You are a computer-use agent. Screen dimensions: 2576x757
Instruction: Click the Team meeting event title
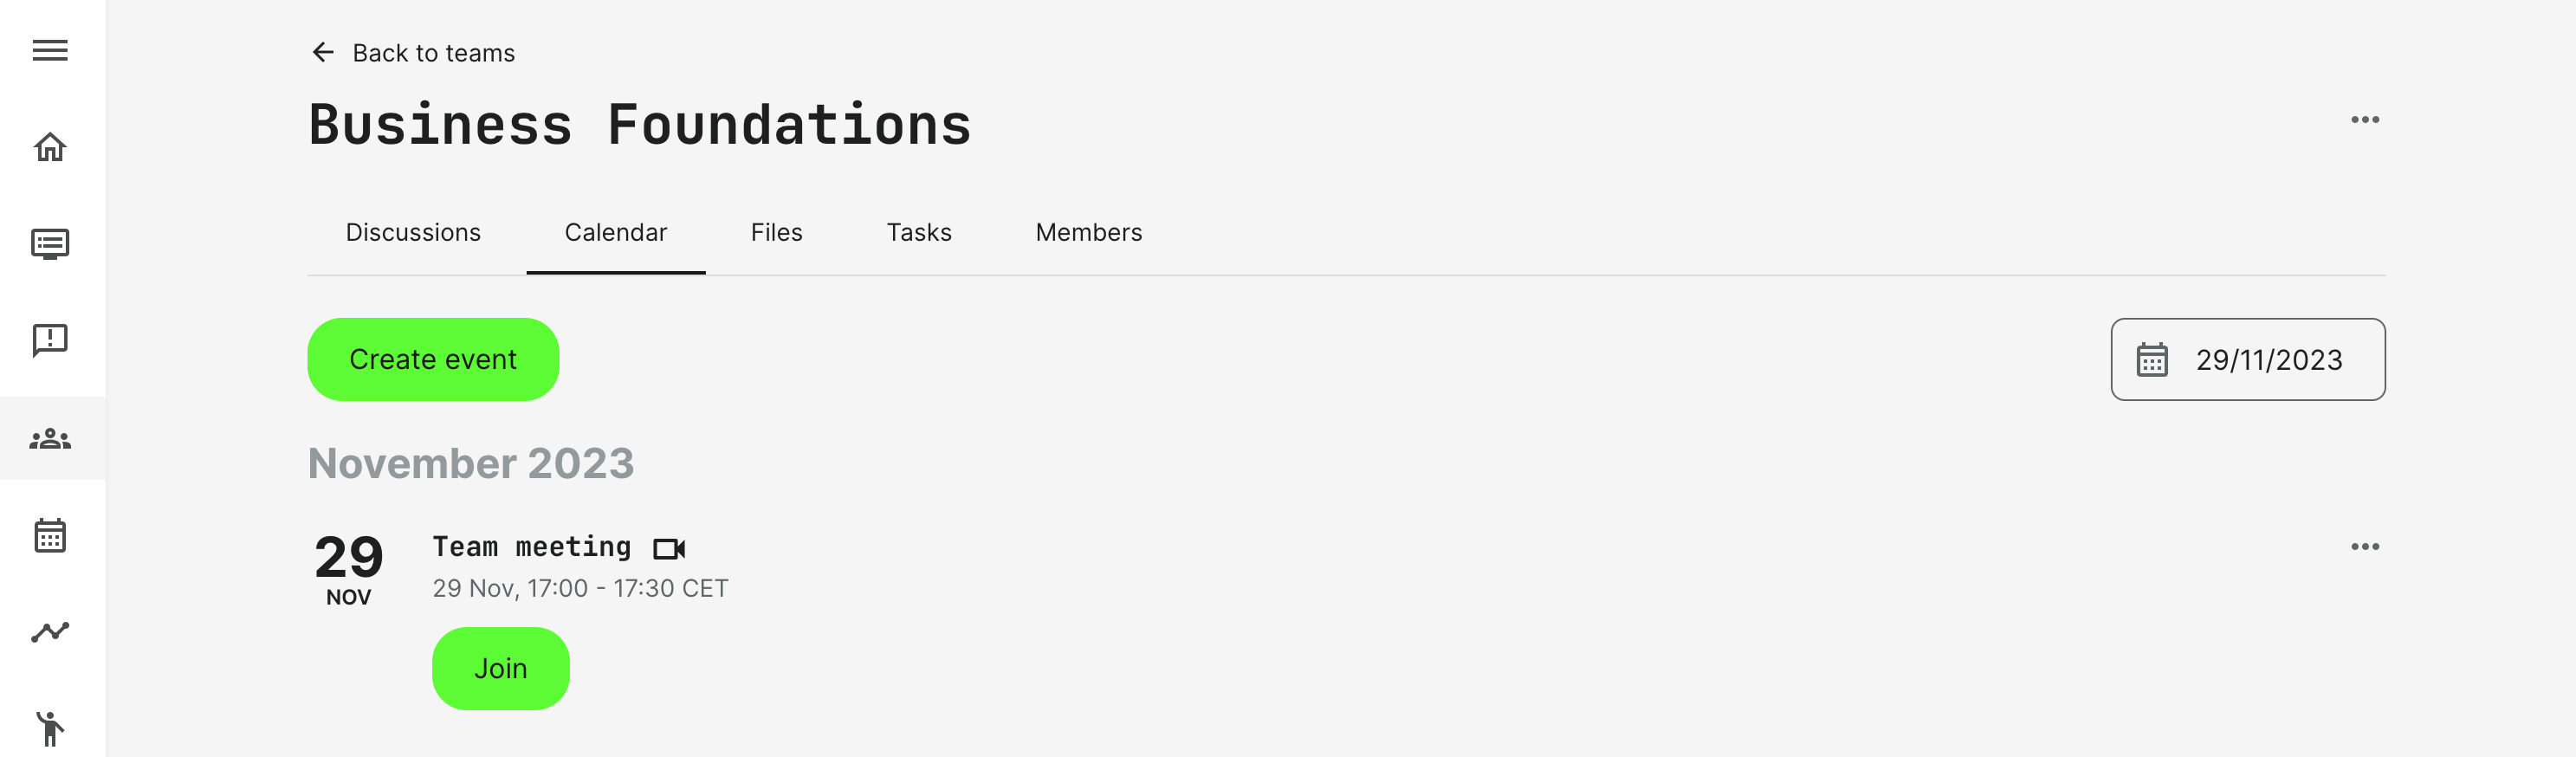(x=531, y=547)
